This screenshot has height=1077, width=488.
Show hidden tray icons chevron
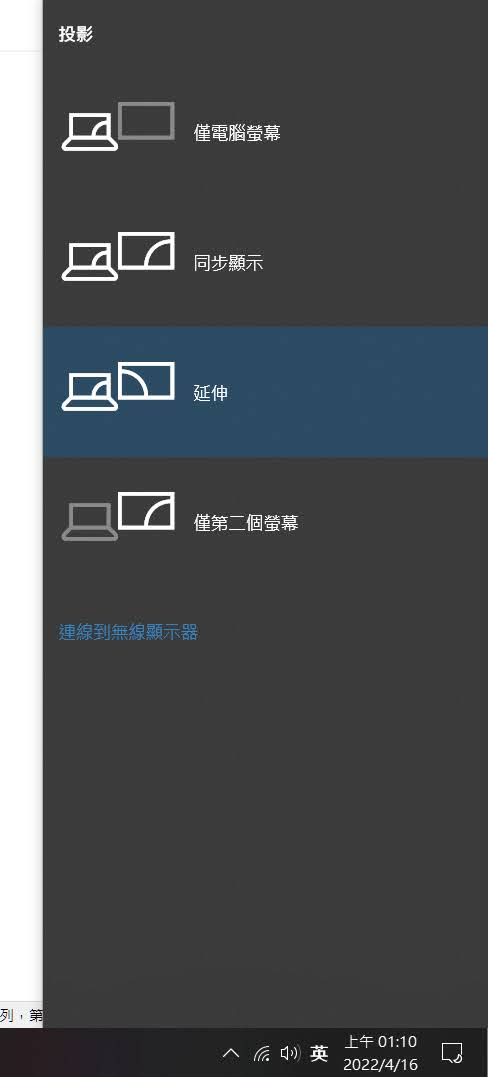[231, 1052]
